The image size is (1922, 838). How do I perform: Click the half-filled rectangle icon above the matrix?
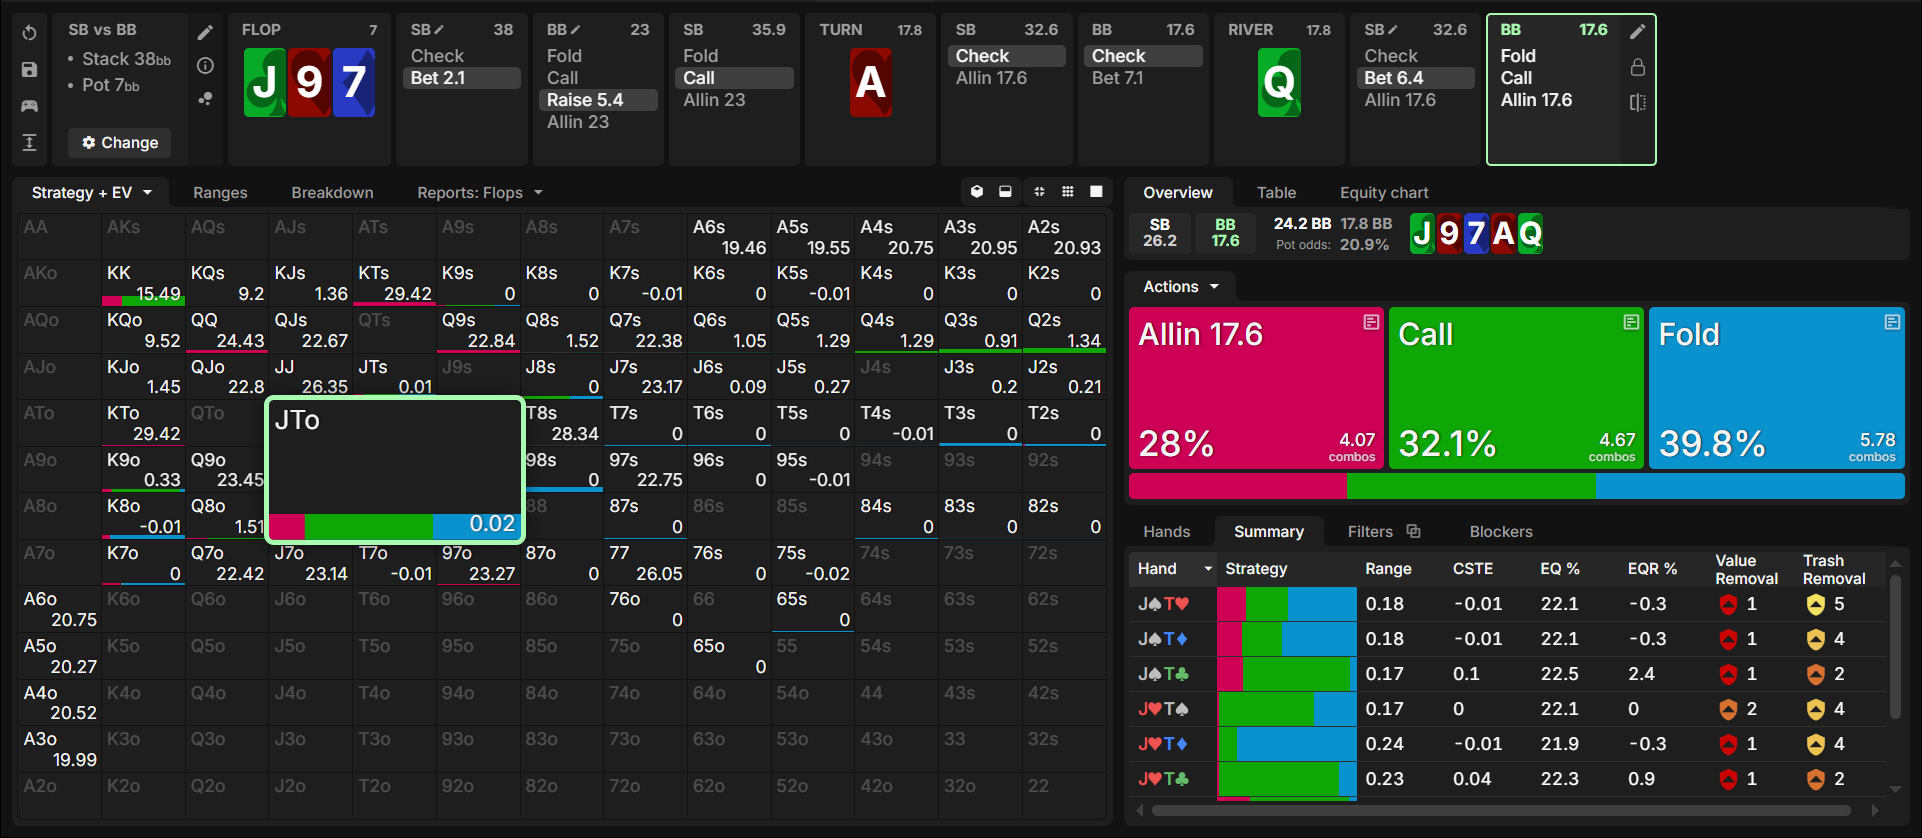point(1005,192)
